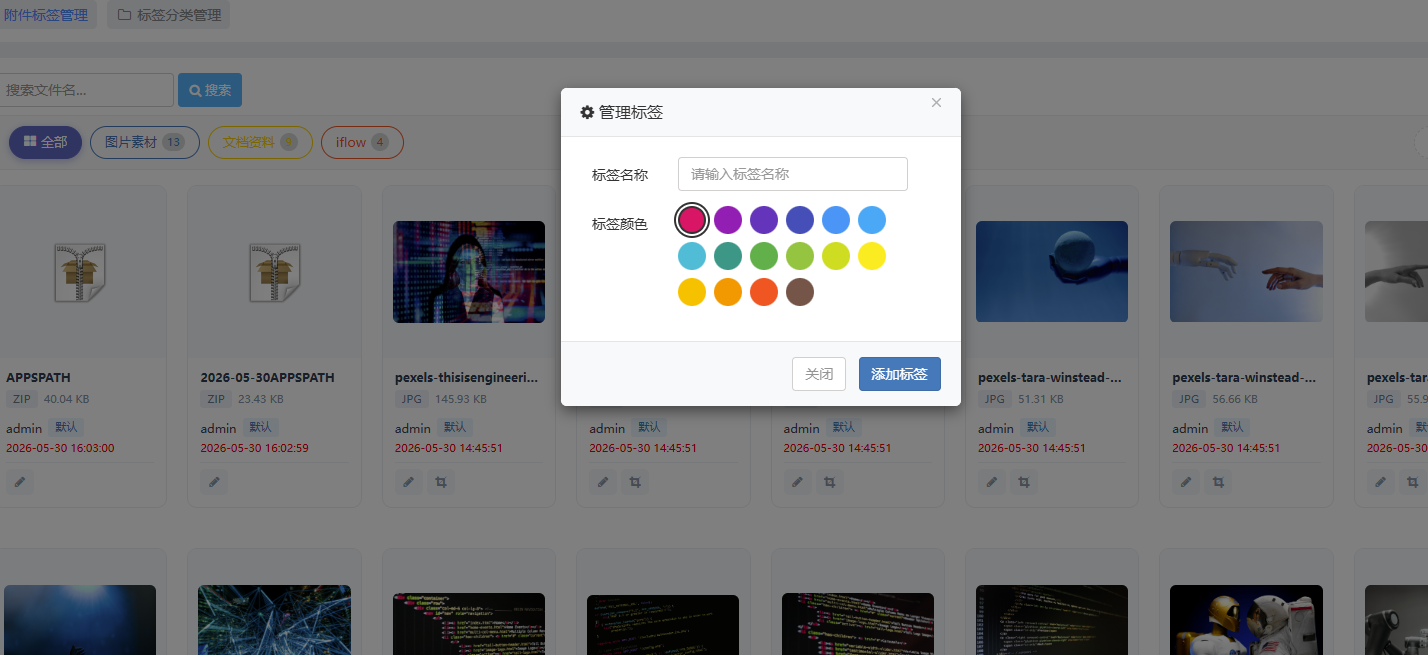Select the brown color swatch
The height and width of the screenshot is (655, 1428).
tap(800, 292)
